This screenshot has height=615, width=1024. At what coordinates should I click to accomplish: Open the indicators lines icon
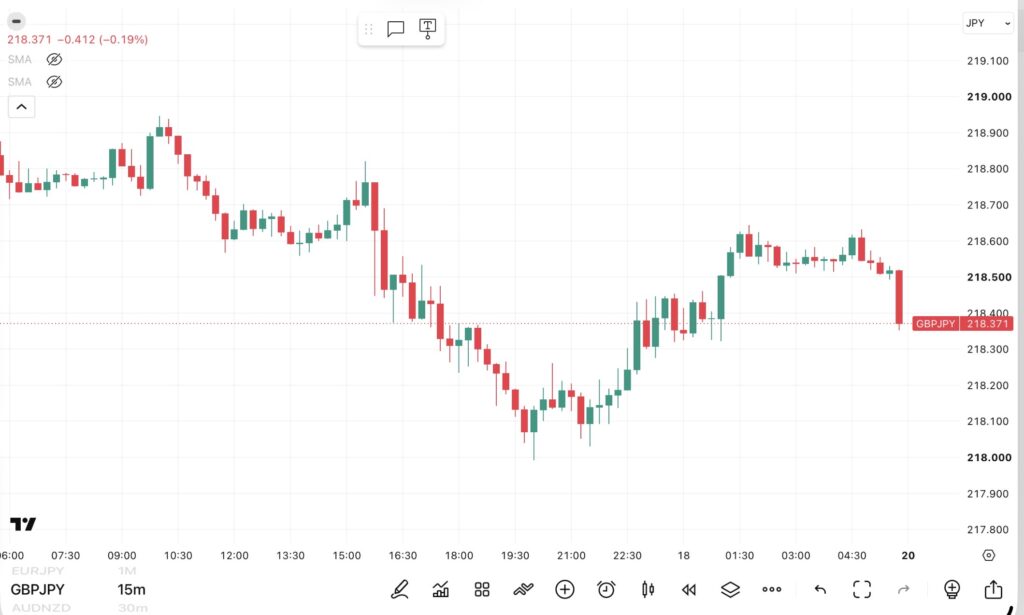tap(523, 590)
